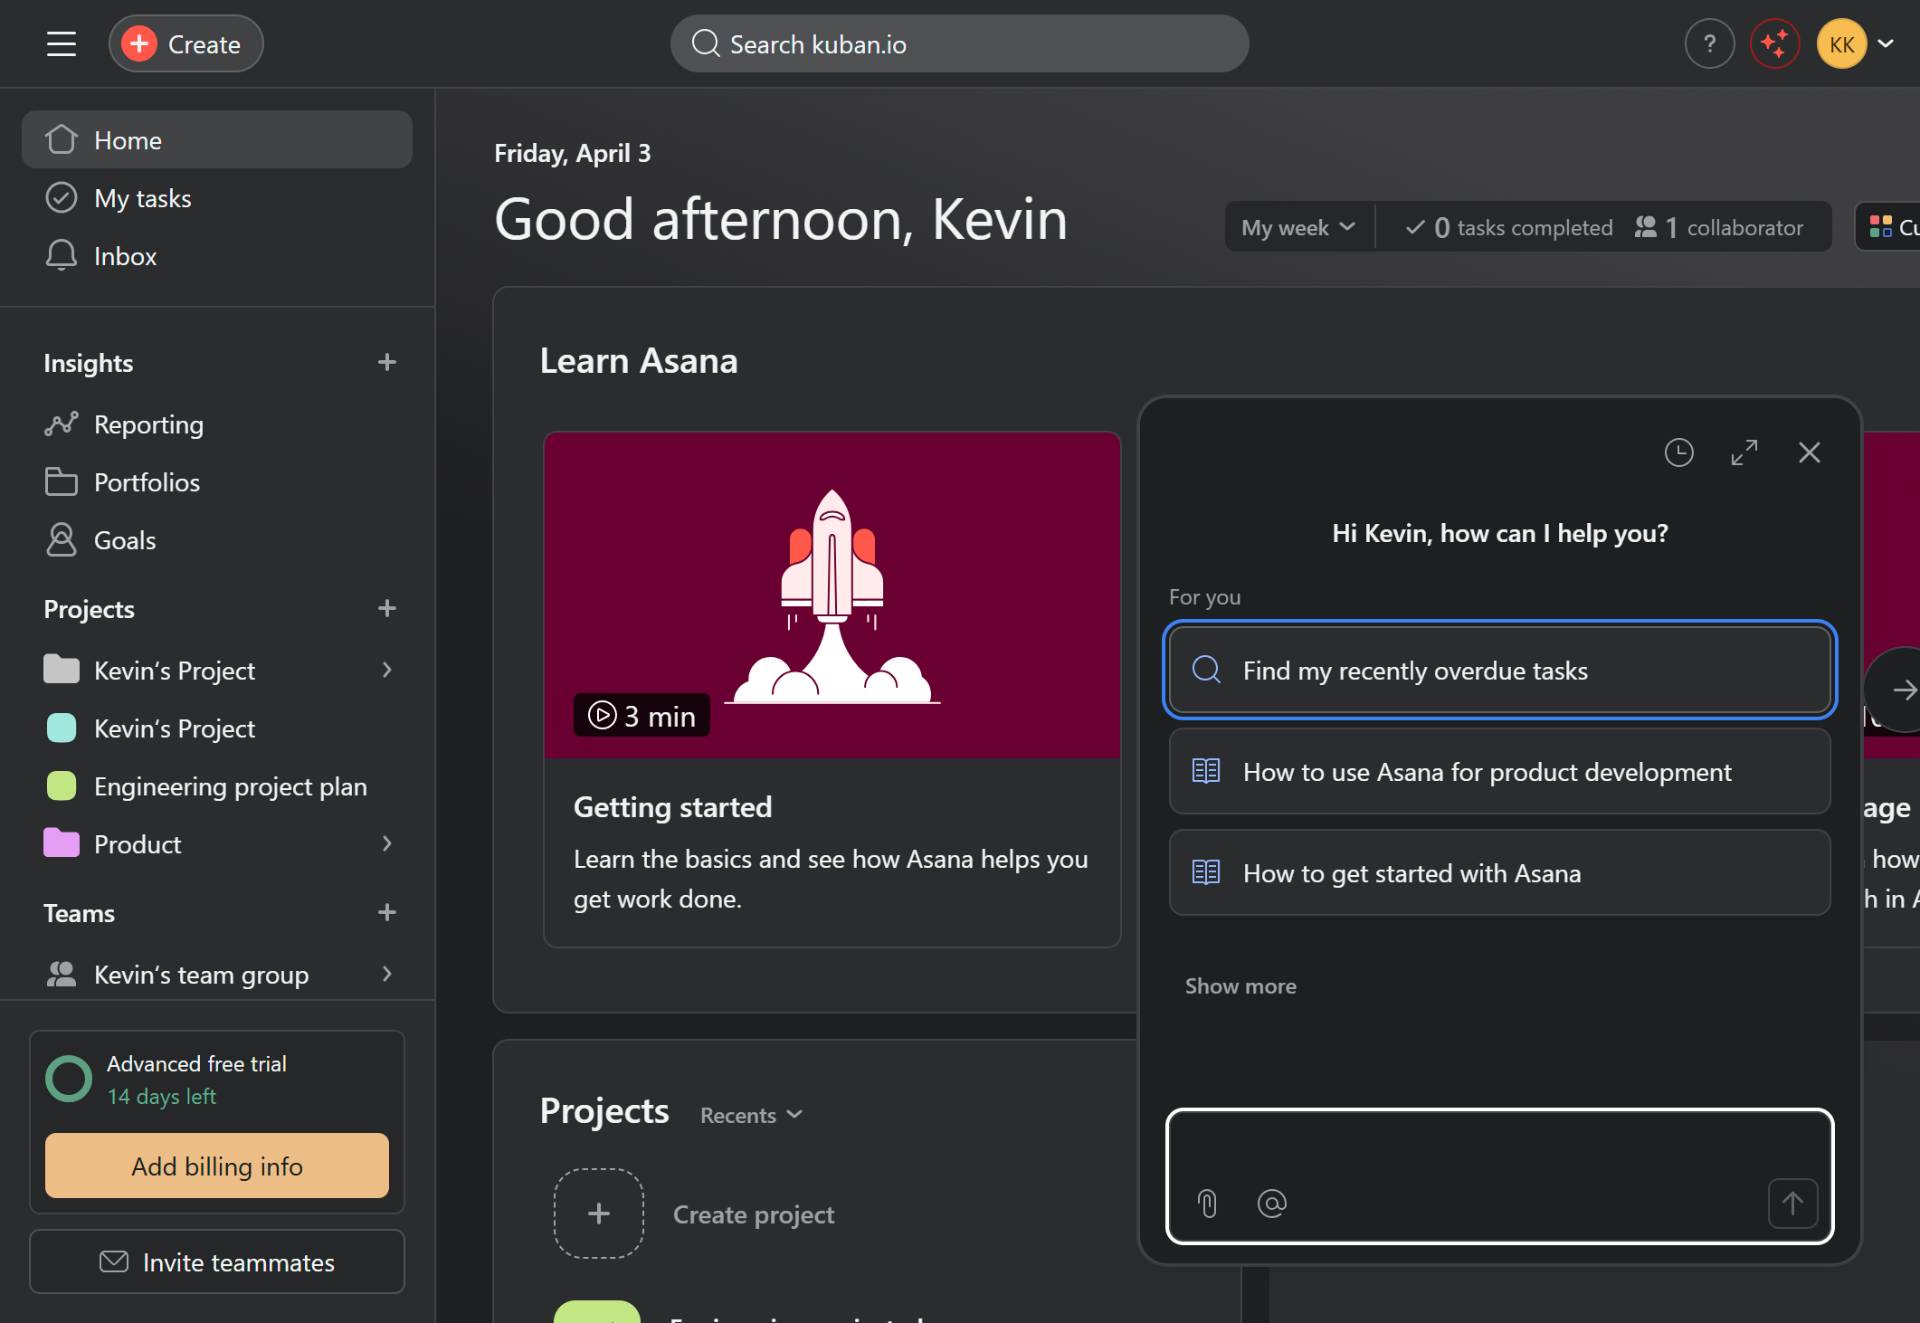Expand the account menu chevron
Viewport: 1920px width, 1323px height.
(1886, 44)
